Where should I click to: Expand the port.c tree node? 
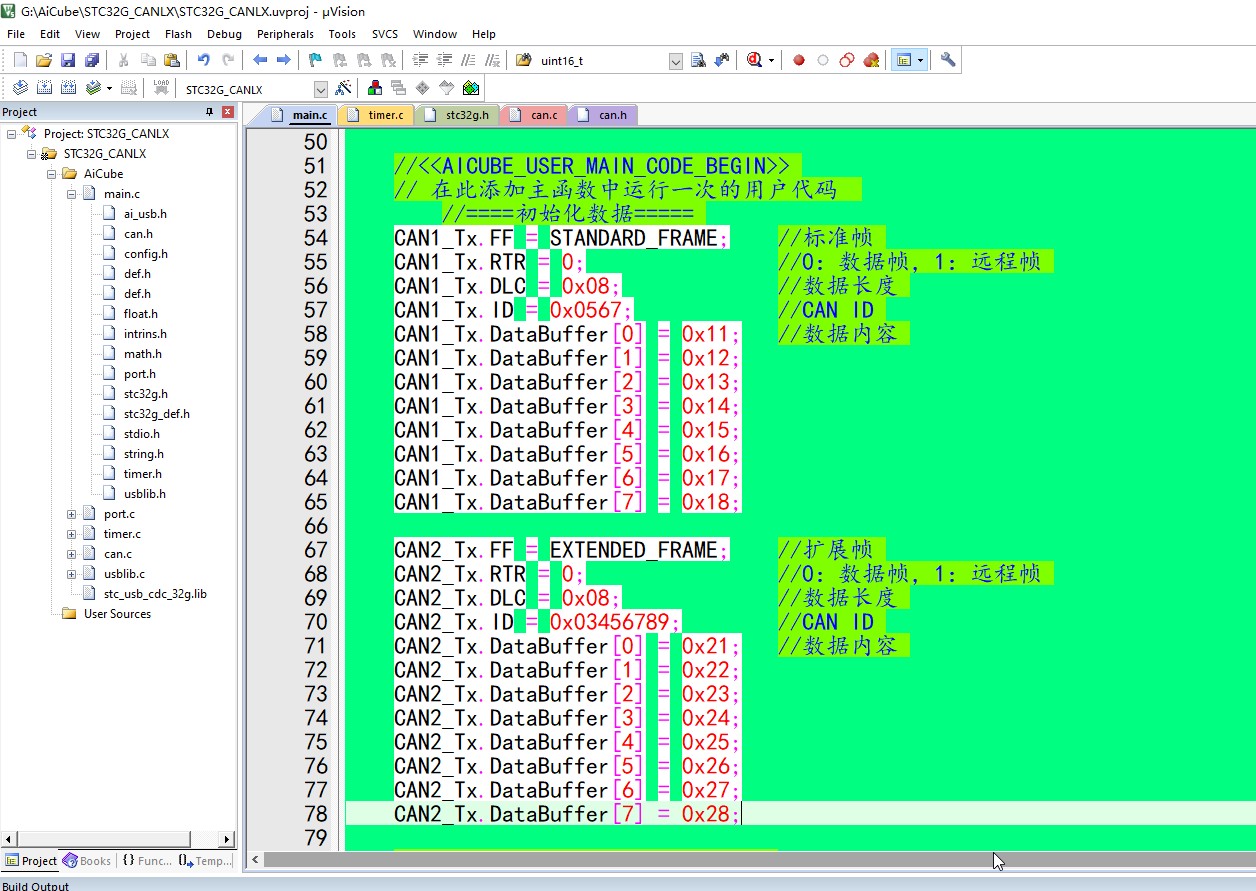pos(72,514)
